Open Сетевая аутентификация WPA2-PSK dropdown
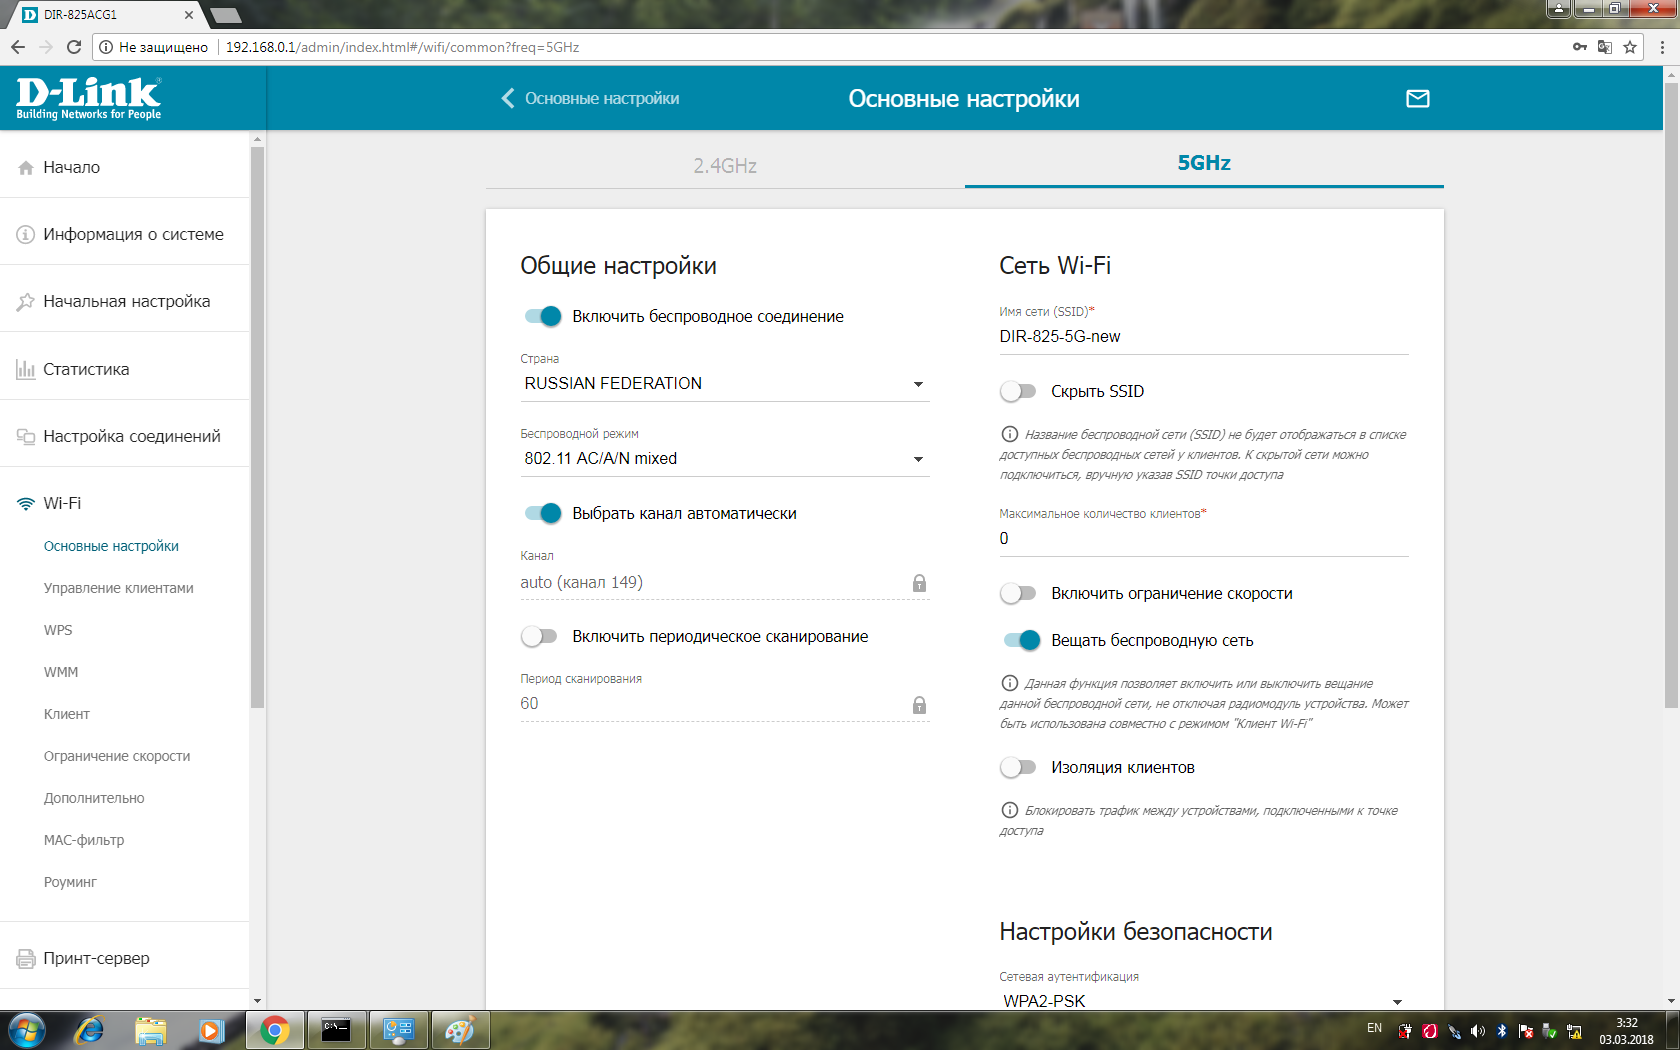Screen dimensions: 1680x1050 1202,1000
